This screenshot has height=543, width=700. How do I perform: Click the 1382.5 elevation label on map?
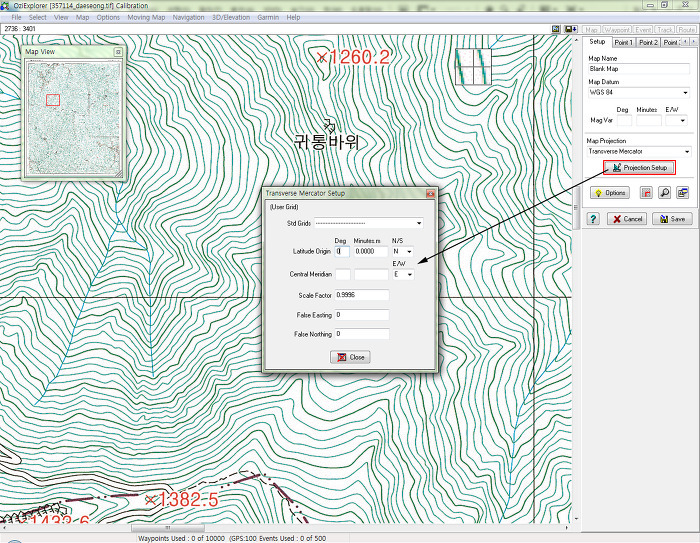pyautogui.click(x=182, y=500)
